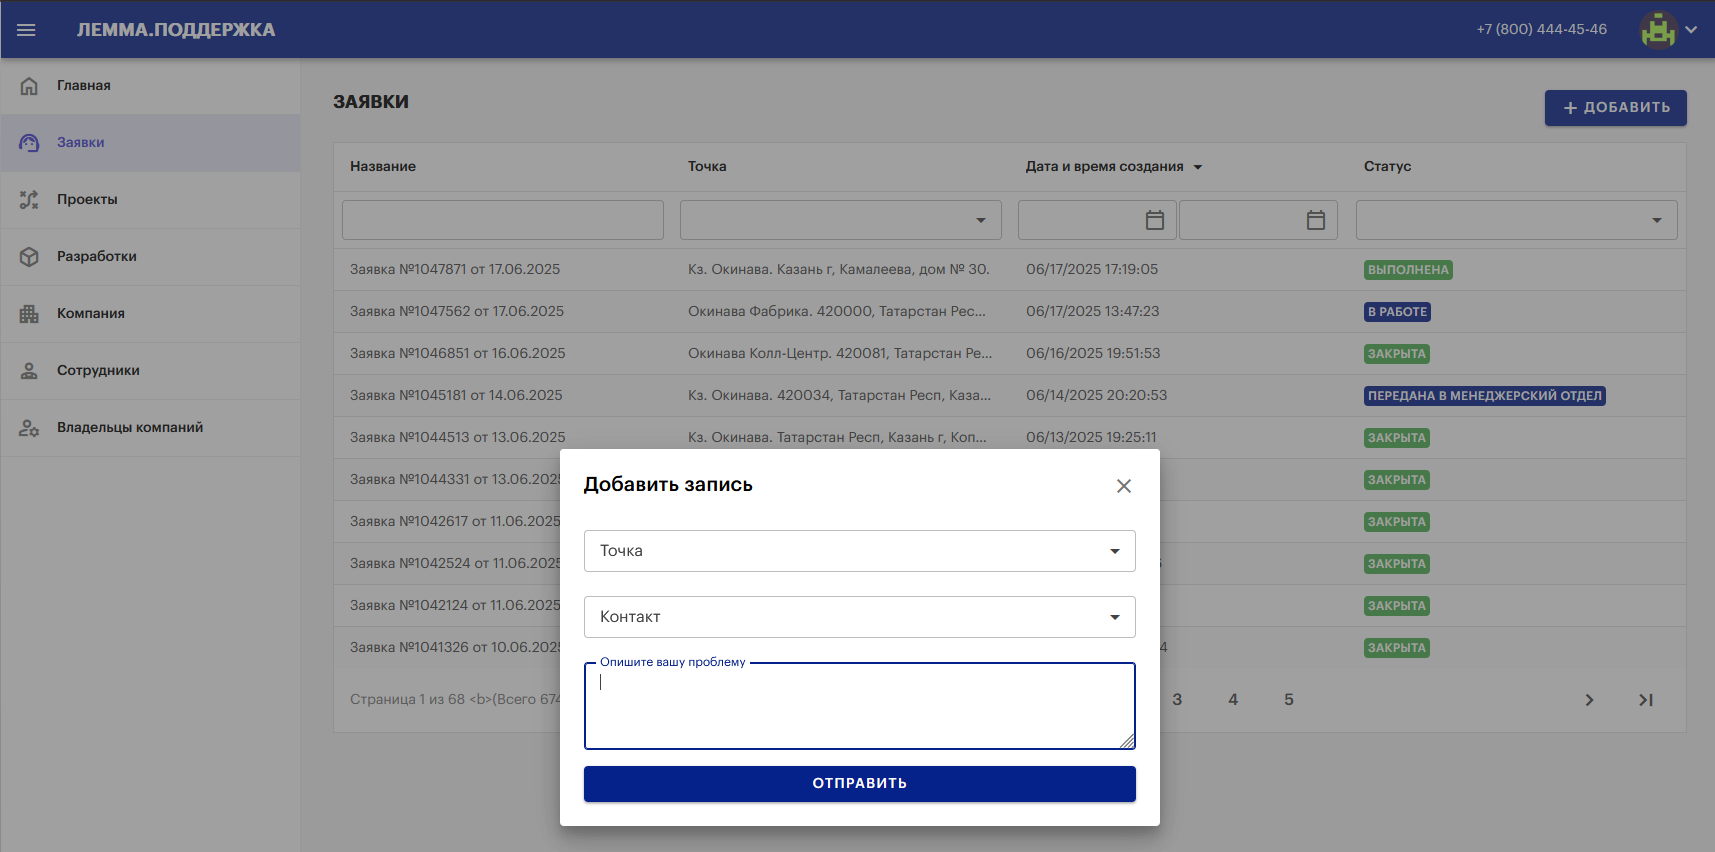Close the Добавить запись dialog
1715x852 pixels.
pos(1123,486)
